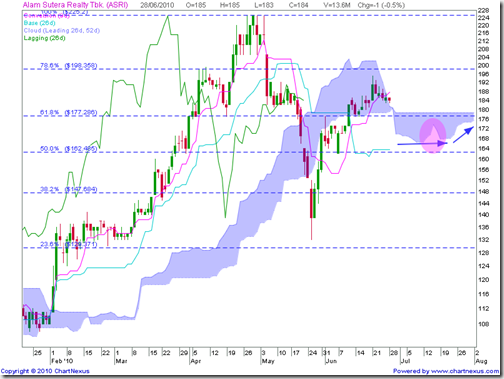Select the Base (26d) legend entry
Screen dimensions: 504x379
39,23
